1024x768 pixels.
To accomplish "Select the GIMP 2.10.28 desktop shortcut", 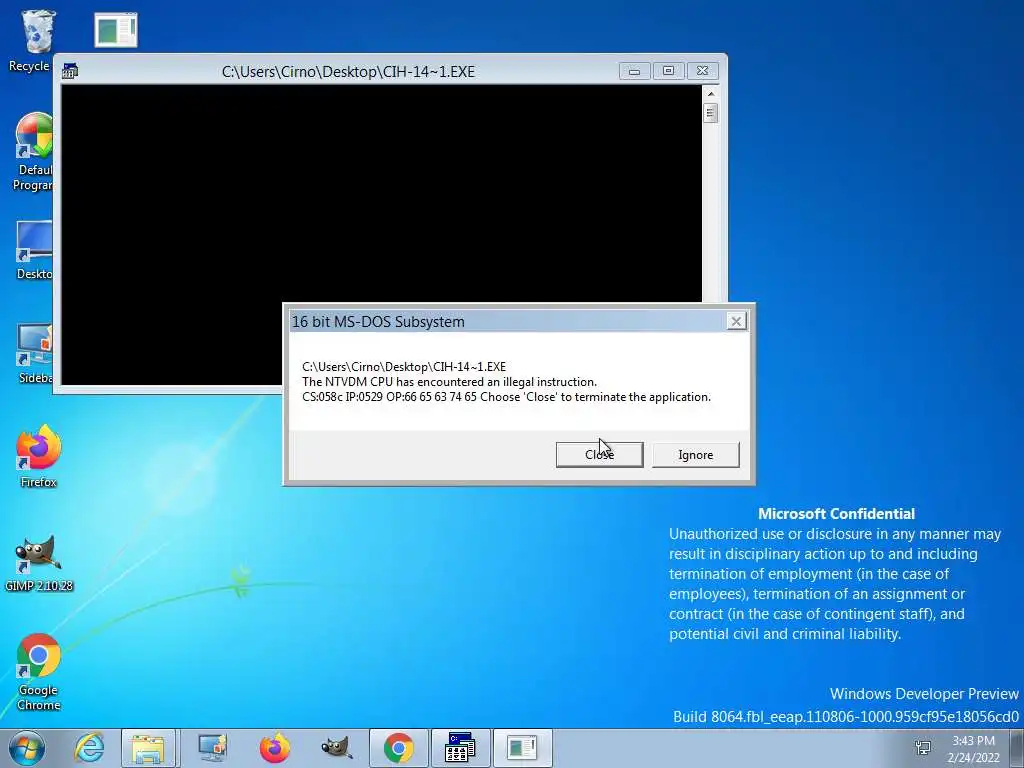I will 39,564.
